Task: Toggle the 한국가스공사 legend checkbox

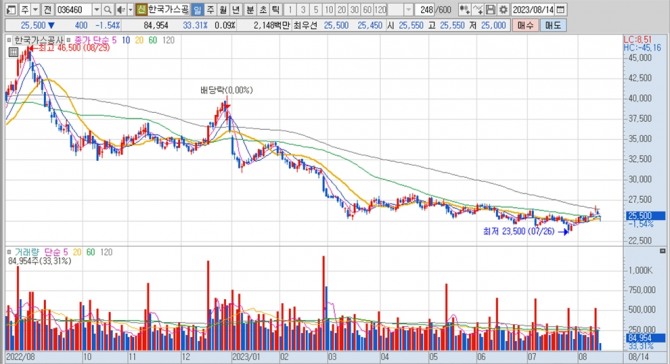Action: pos(9,40)
